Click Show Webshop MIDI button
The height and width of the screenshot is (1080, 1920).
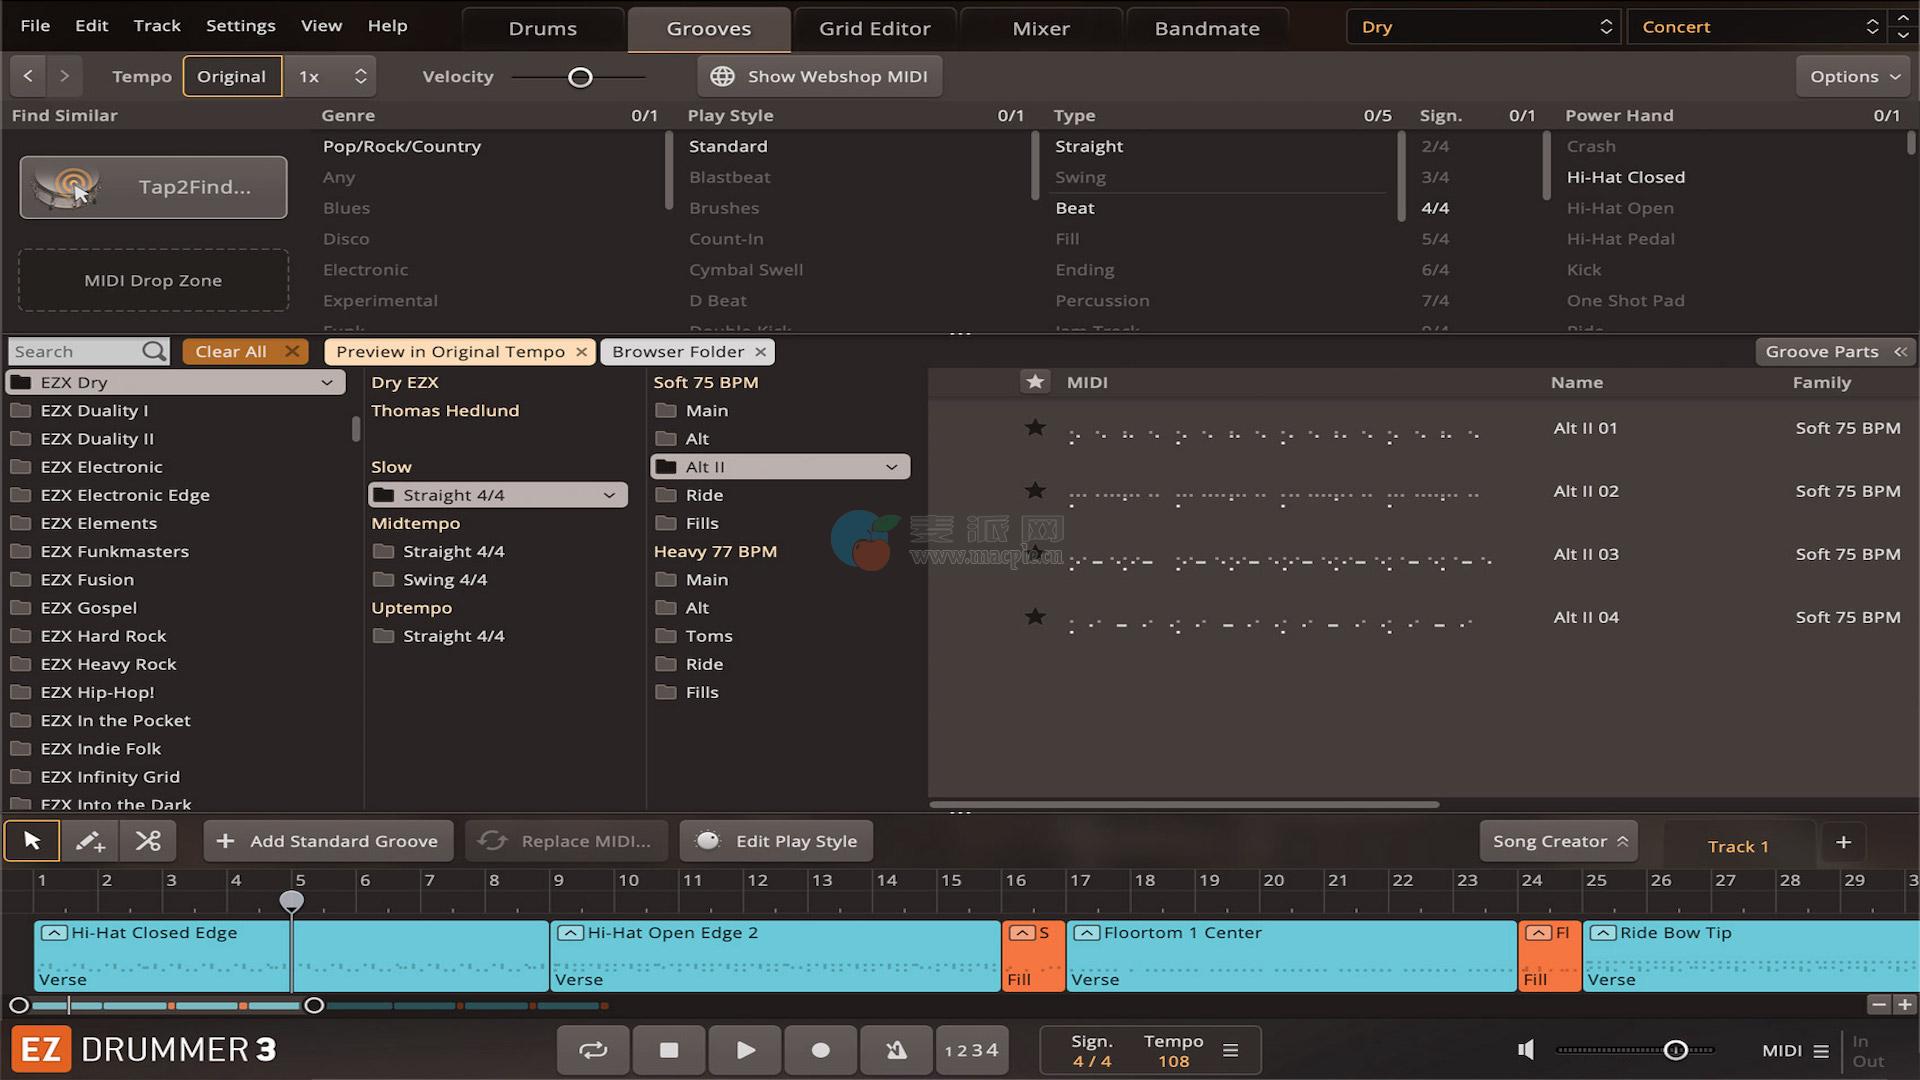(x=819, y=76)
